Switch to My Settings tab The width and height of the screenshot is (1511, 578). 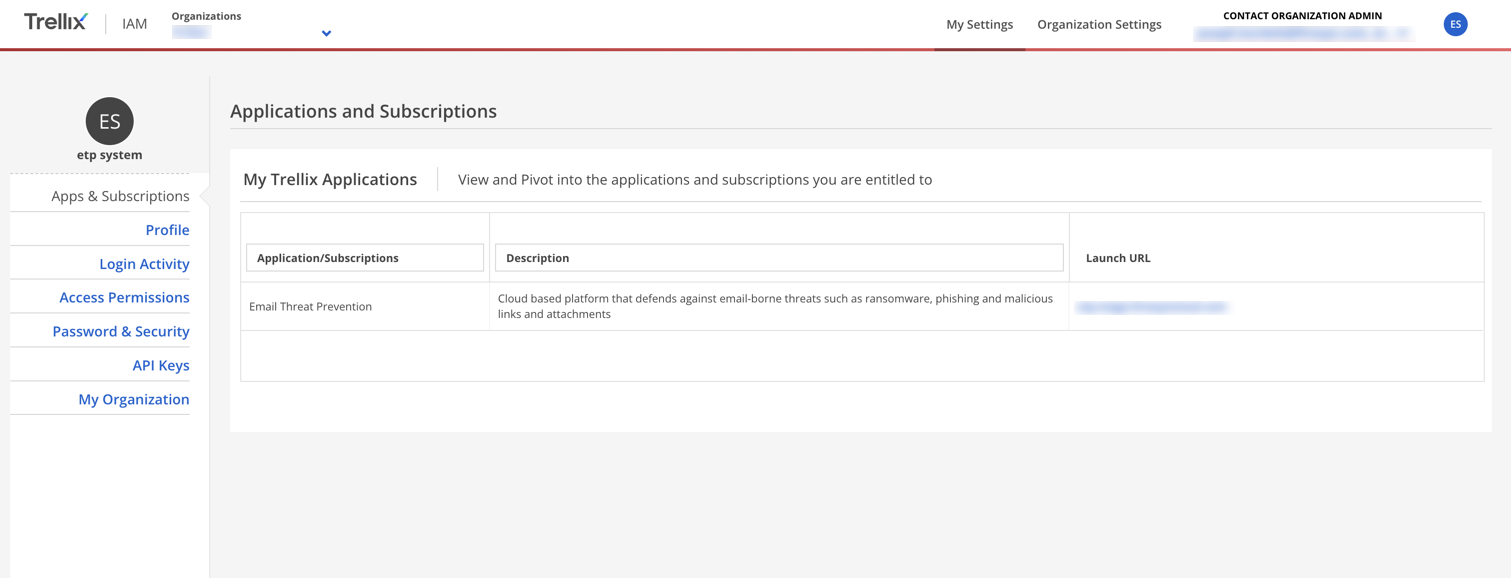coord(979,24)
